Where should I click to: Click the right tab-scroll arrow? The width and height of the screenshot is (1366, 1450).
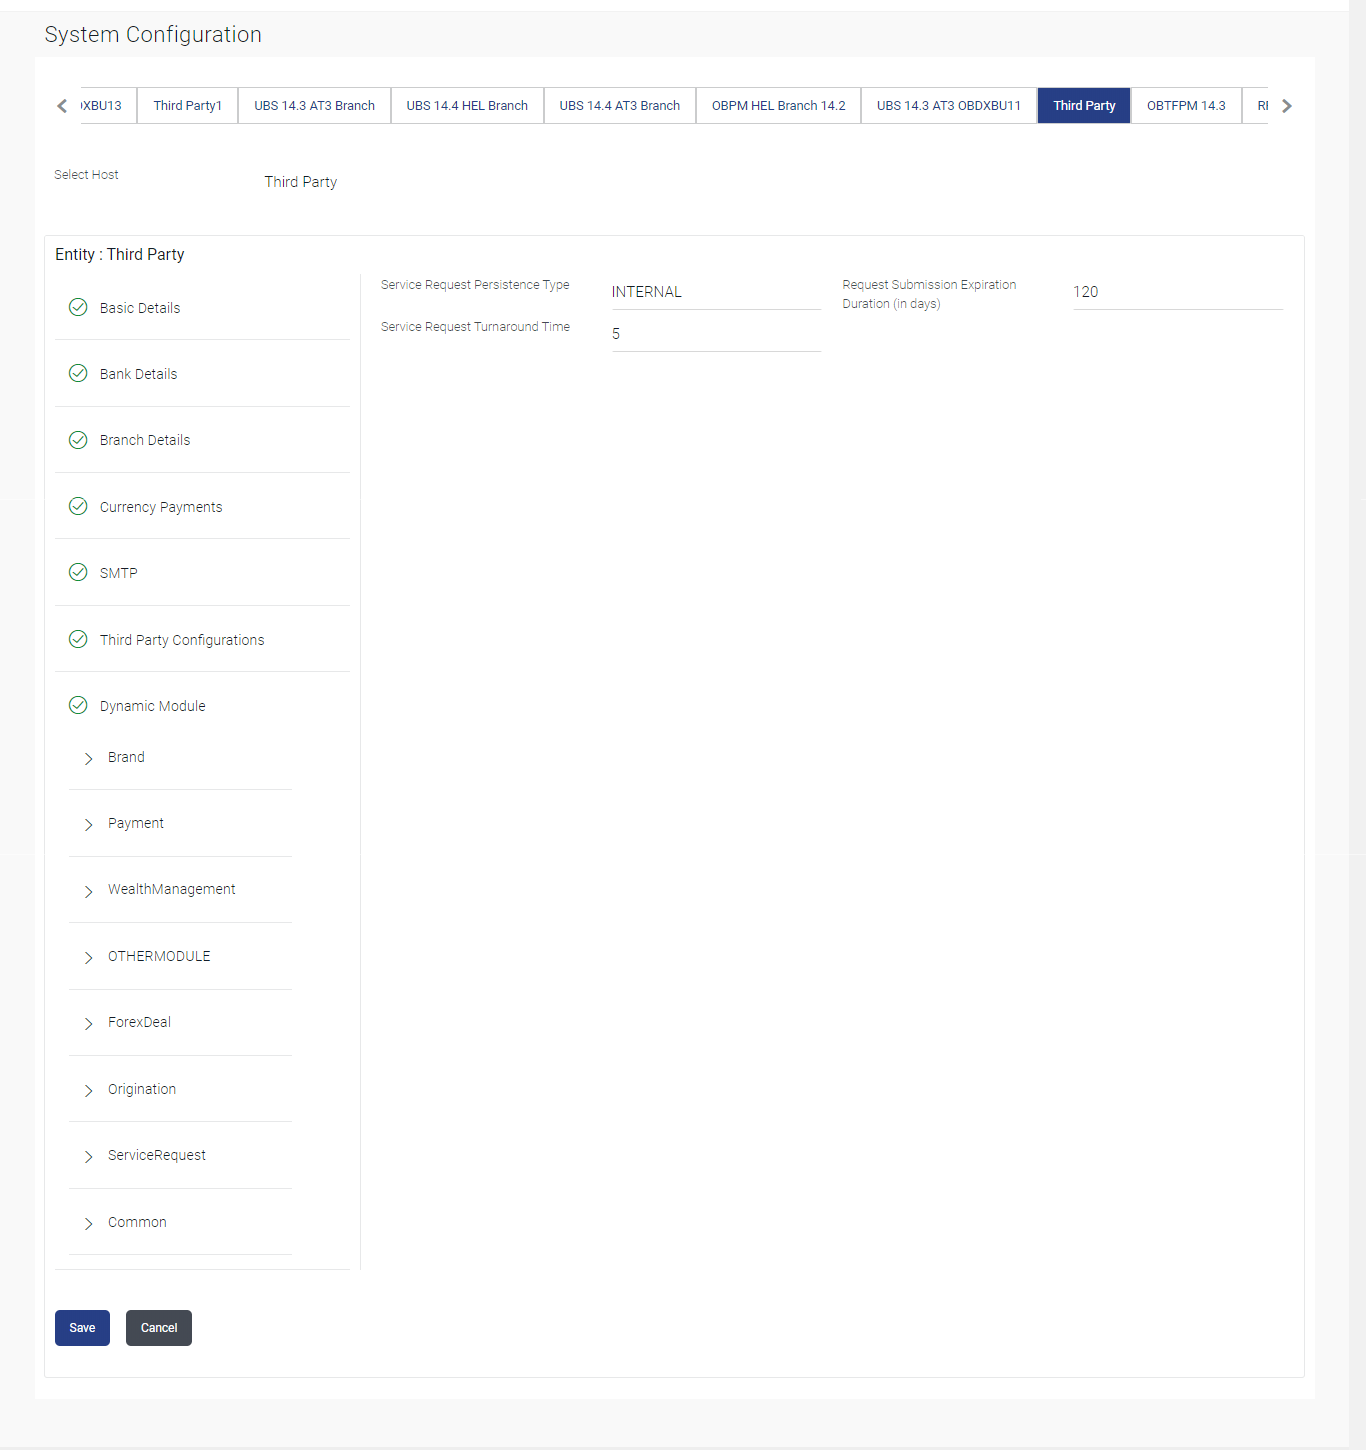tap(1287, 106)
